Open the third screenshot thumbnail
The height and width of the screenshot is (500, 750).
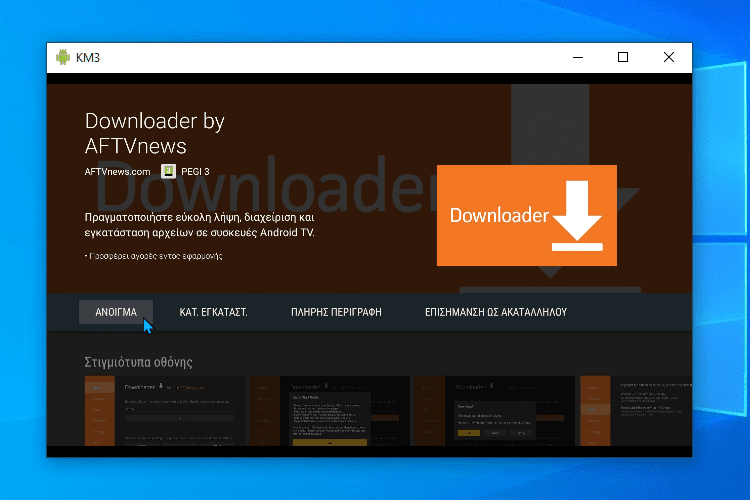tap(495, 411)
